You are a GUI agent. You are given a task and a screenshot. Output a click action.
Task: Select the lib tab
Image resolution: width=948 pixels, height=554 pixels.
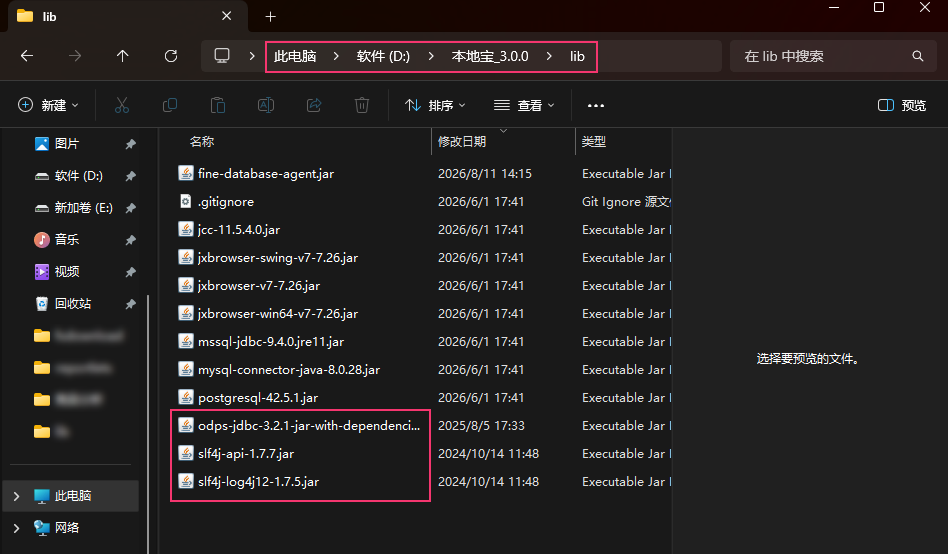pyautogui.click(x=127, y=16)
